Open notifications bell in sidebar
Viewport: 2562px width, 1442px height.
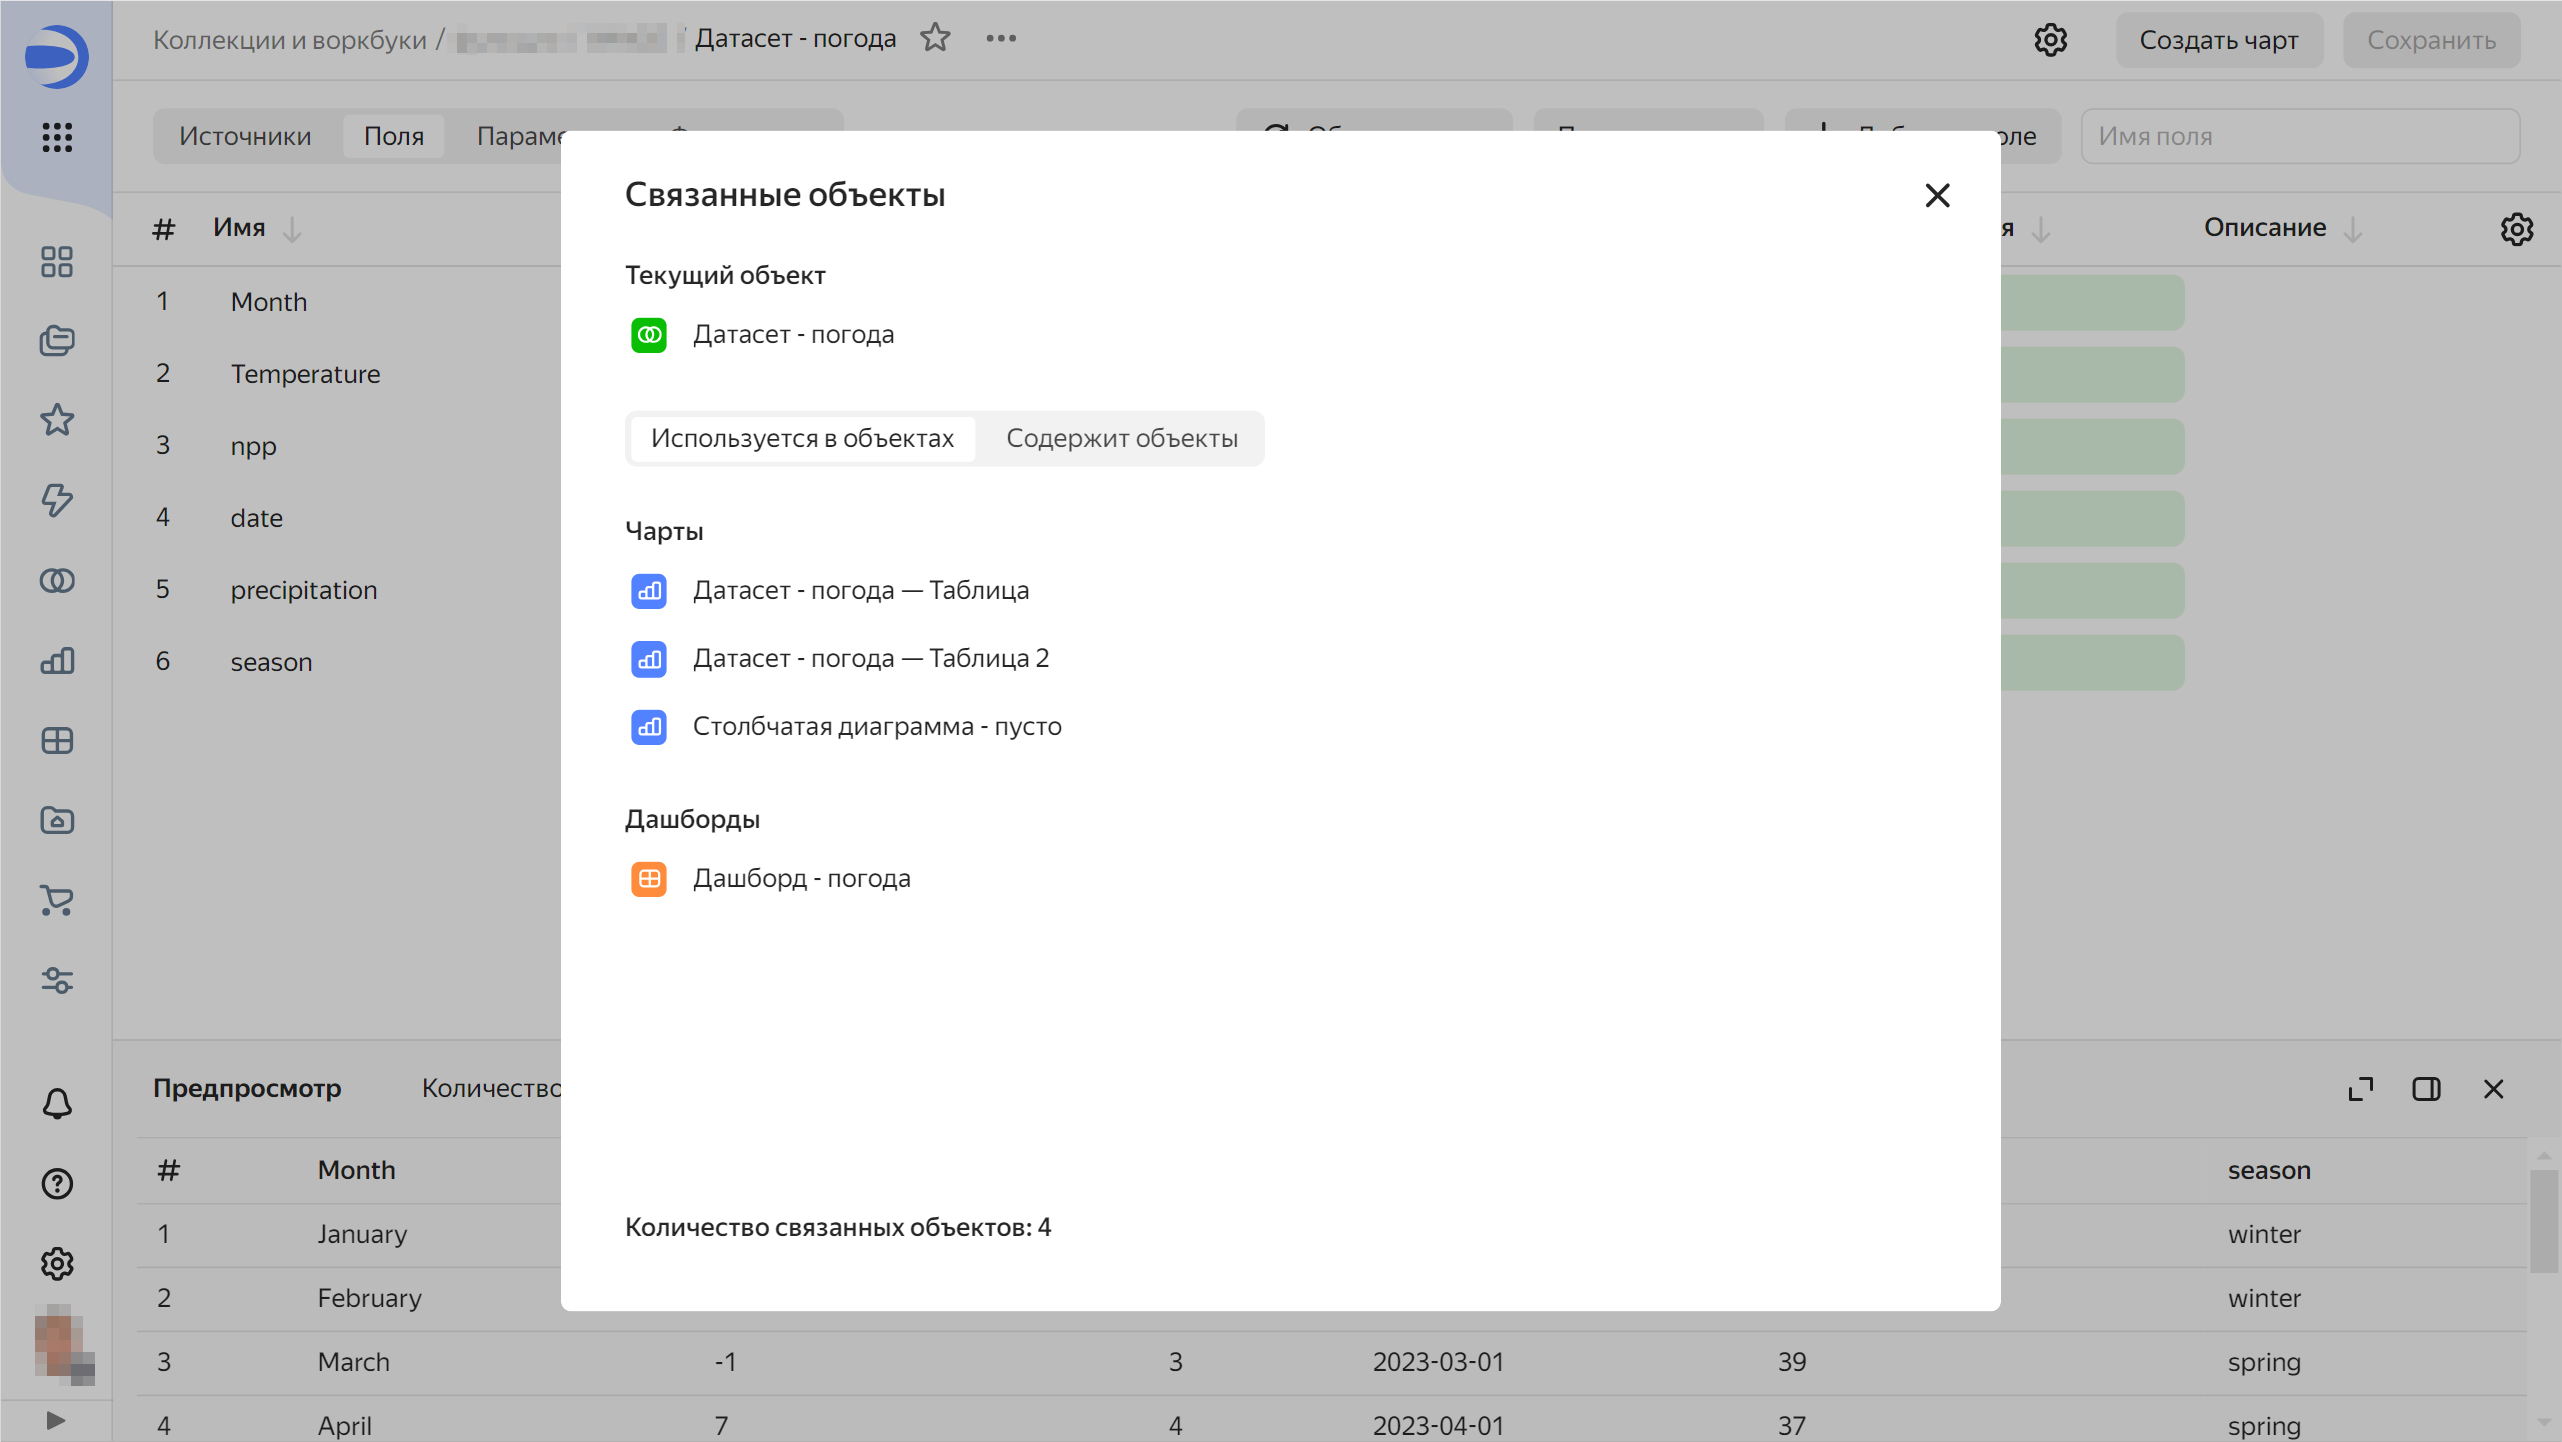(x=57, y=1104)
